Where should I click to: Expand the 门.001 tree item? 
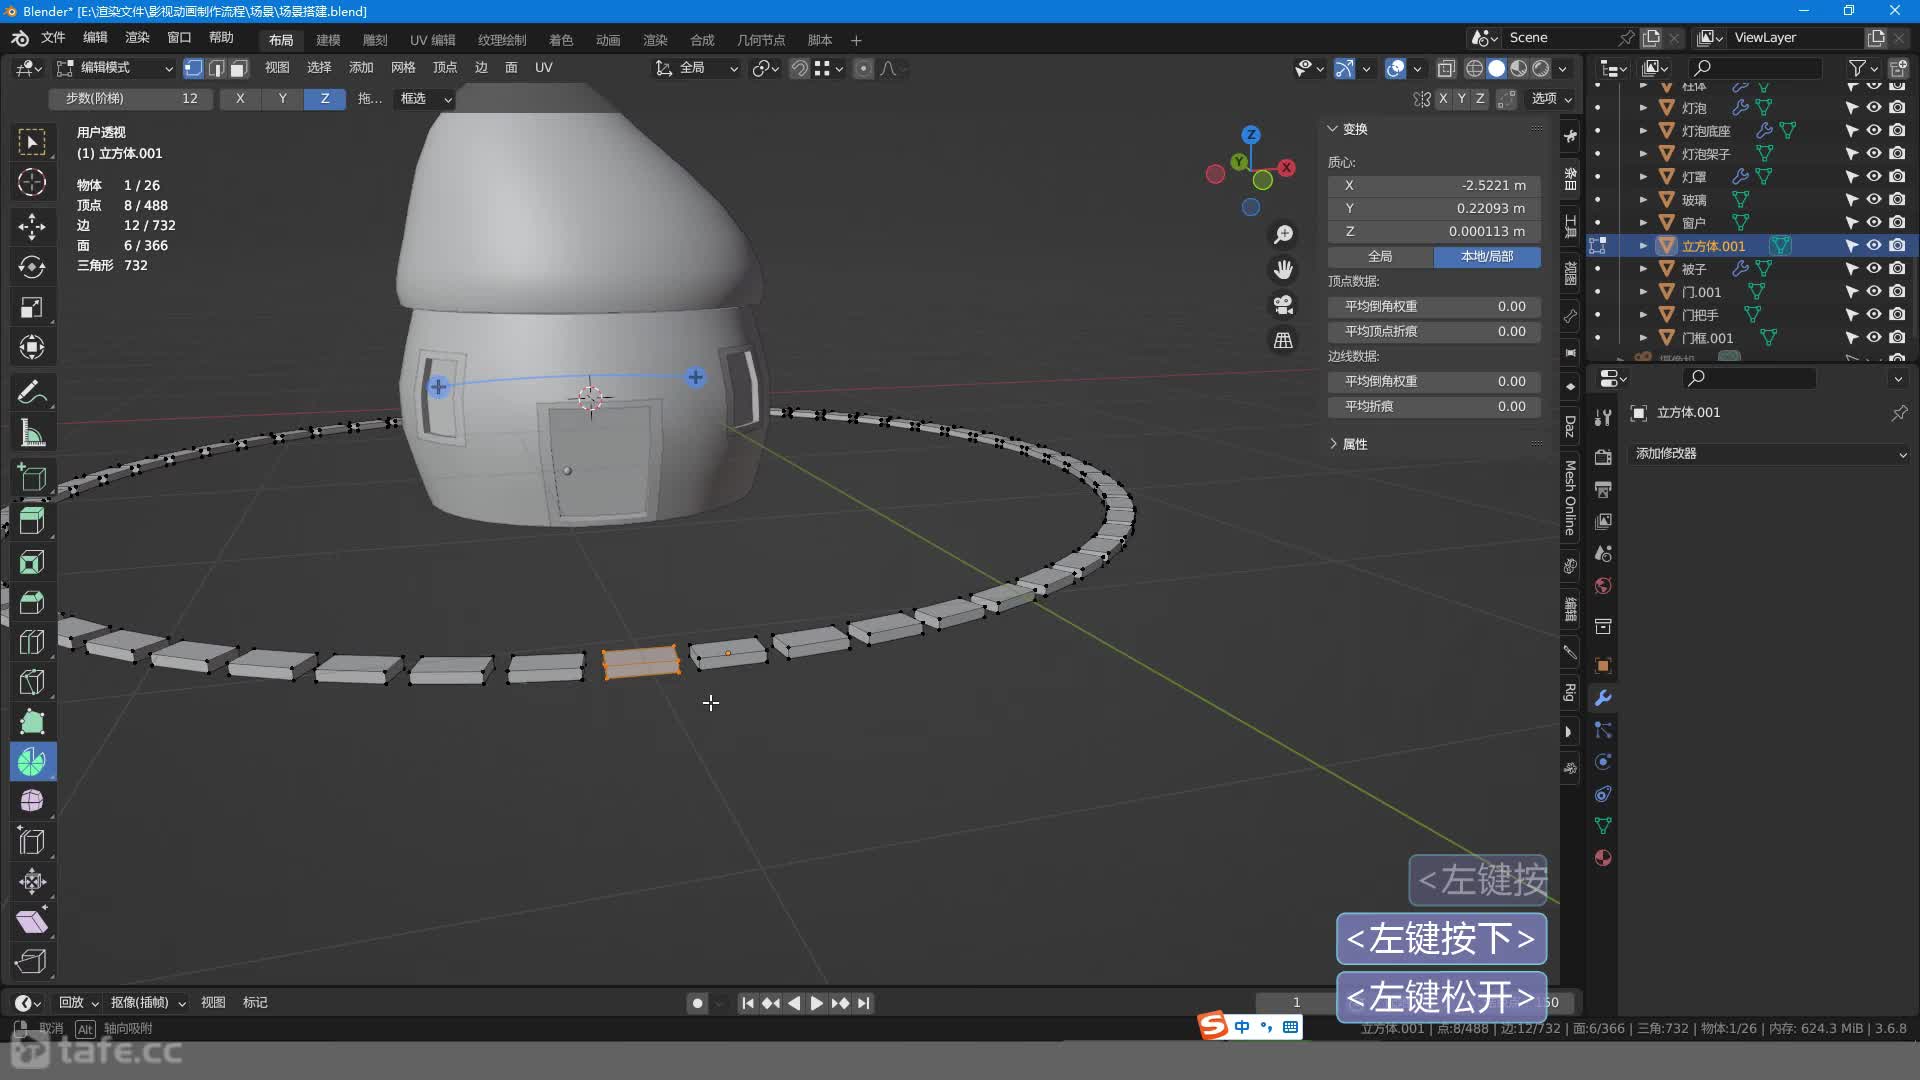[1642, 292]
